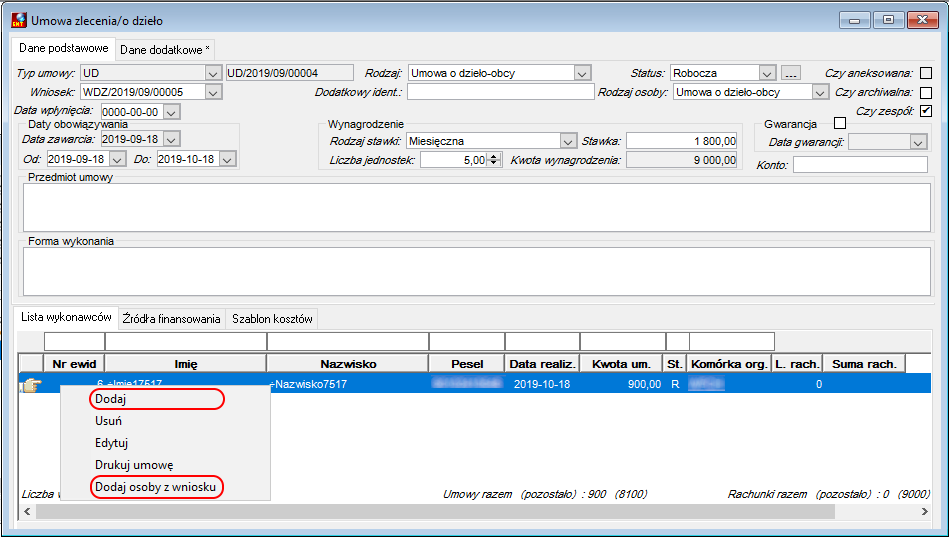Click the horizontal scrollbar left arrow

pyautogui.click(x=27, y=512)
